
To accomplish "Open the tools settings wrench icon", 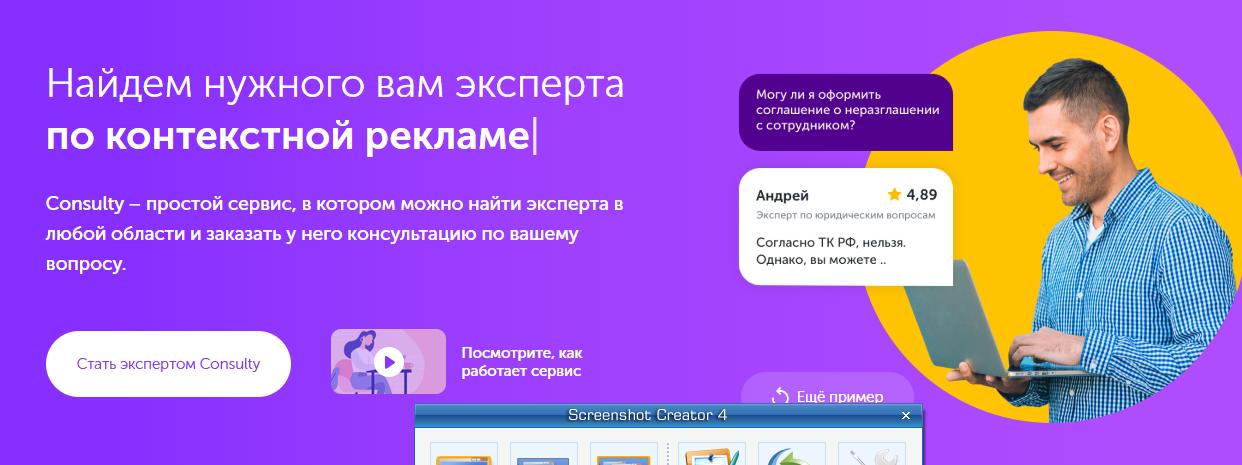I will [x=871, y=454].
